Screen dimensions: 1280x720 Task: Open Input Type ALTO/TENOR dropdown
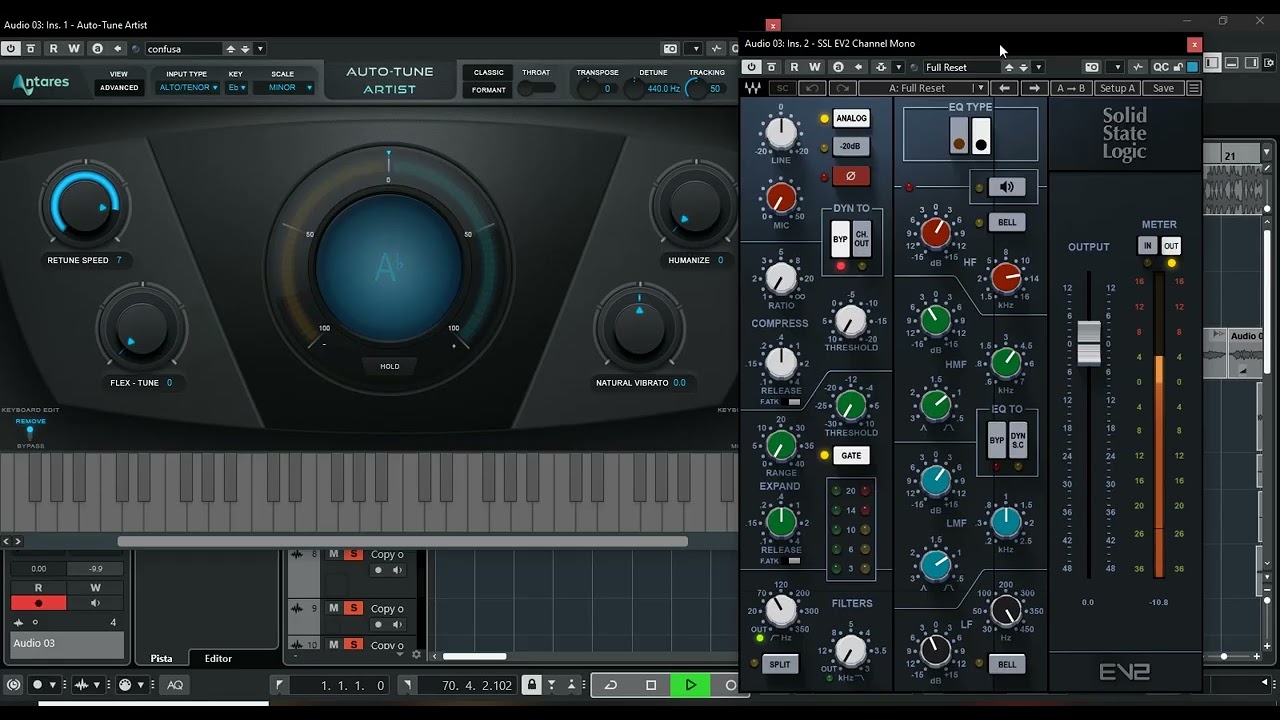[x=187, y=88]
